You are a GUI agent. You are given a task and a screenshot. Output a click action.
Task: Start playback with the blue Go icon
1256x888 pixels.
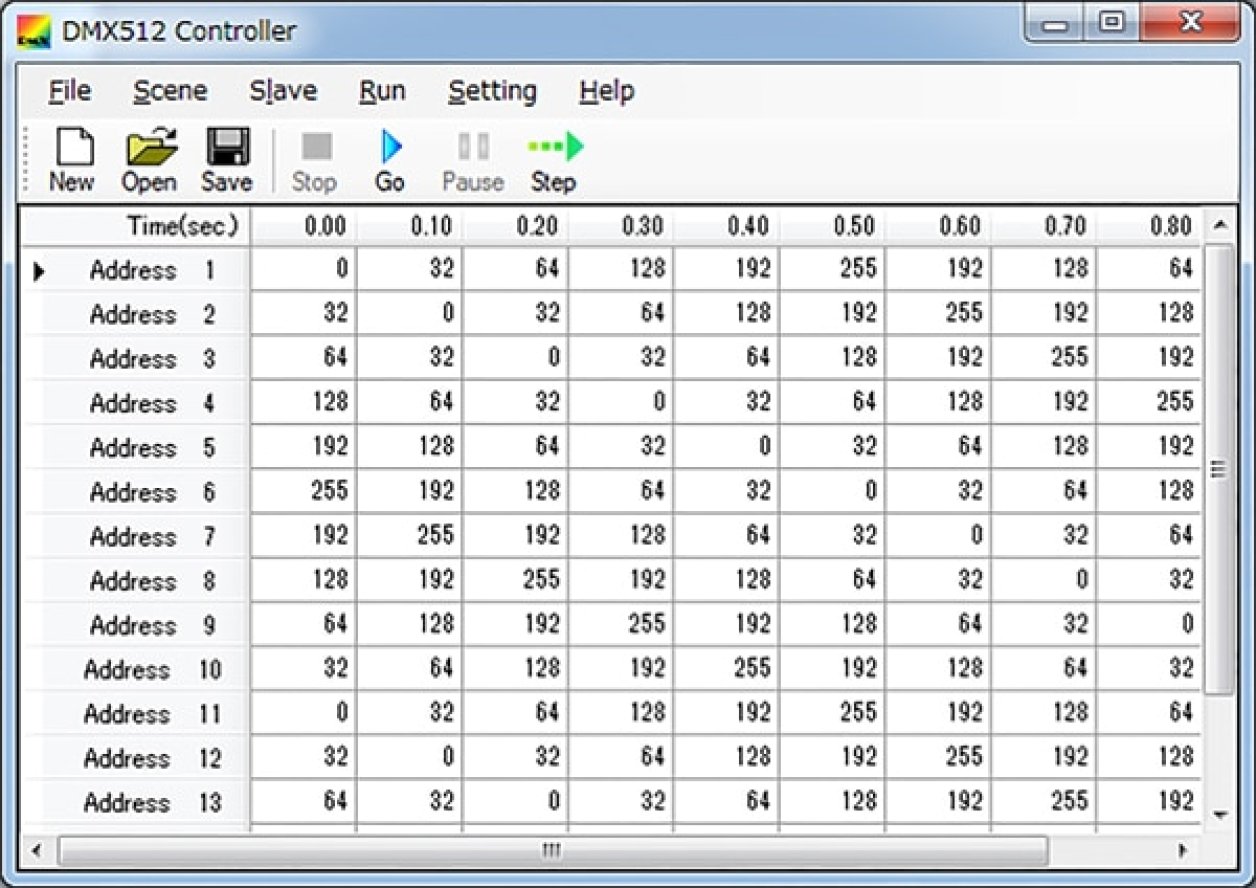(389, 158)
